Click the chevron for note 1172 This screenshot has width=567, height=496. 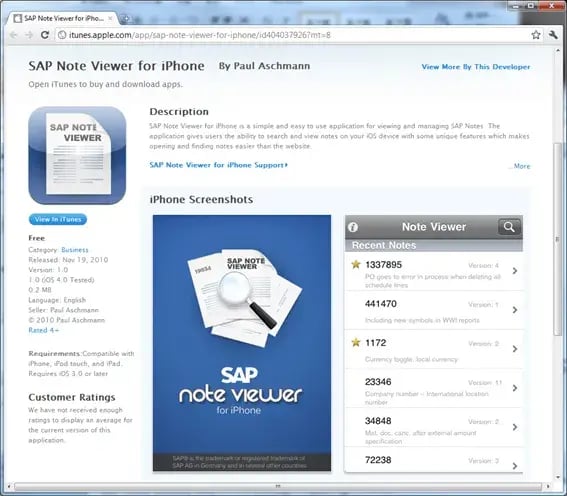[x=515, y=349]
